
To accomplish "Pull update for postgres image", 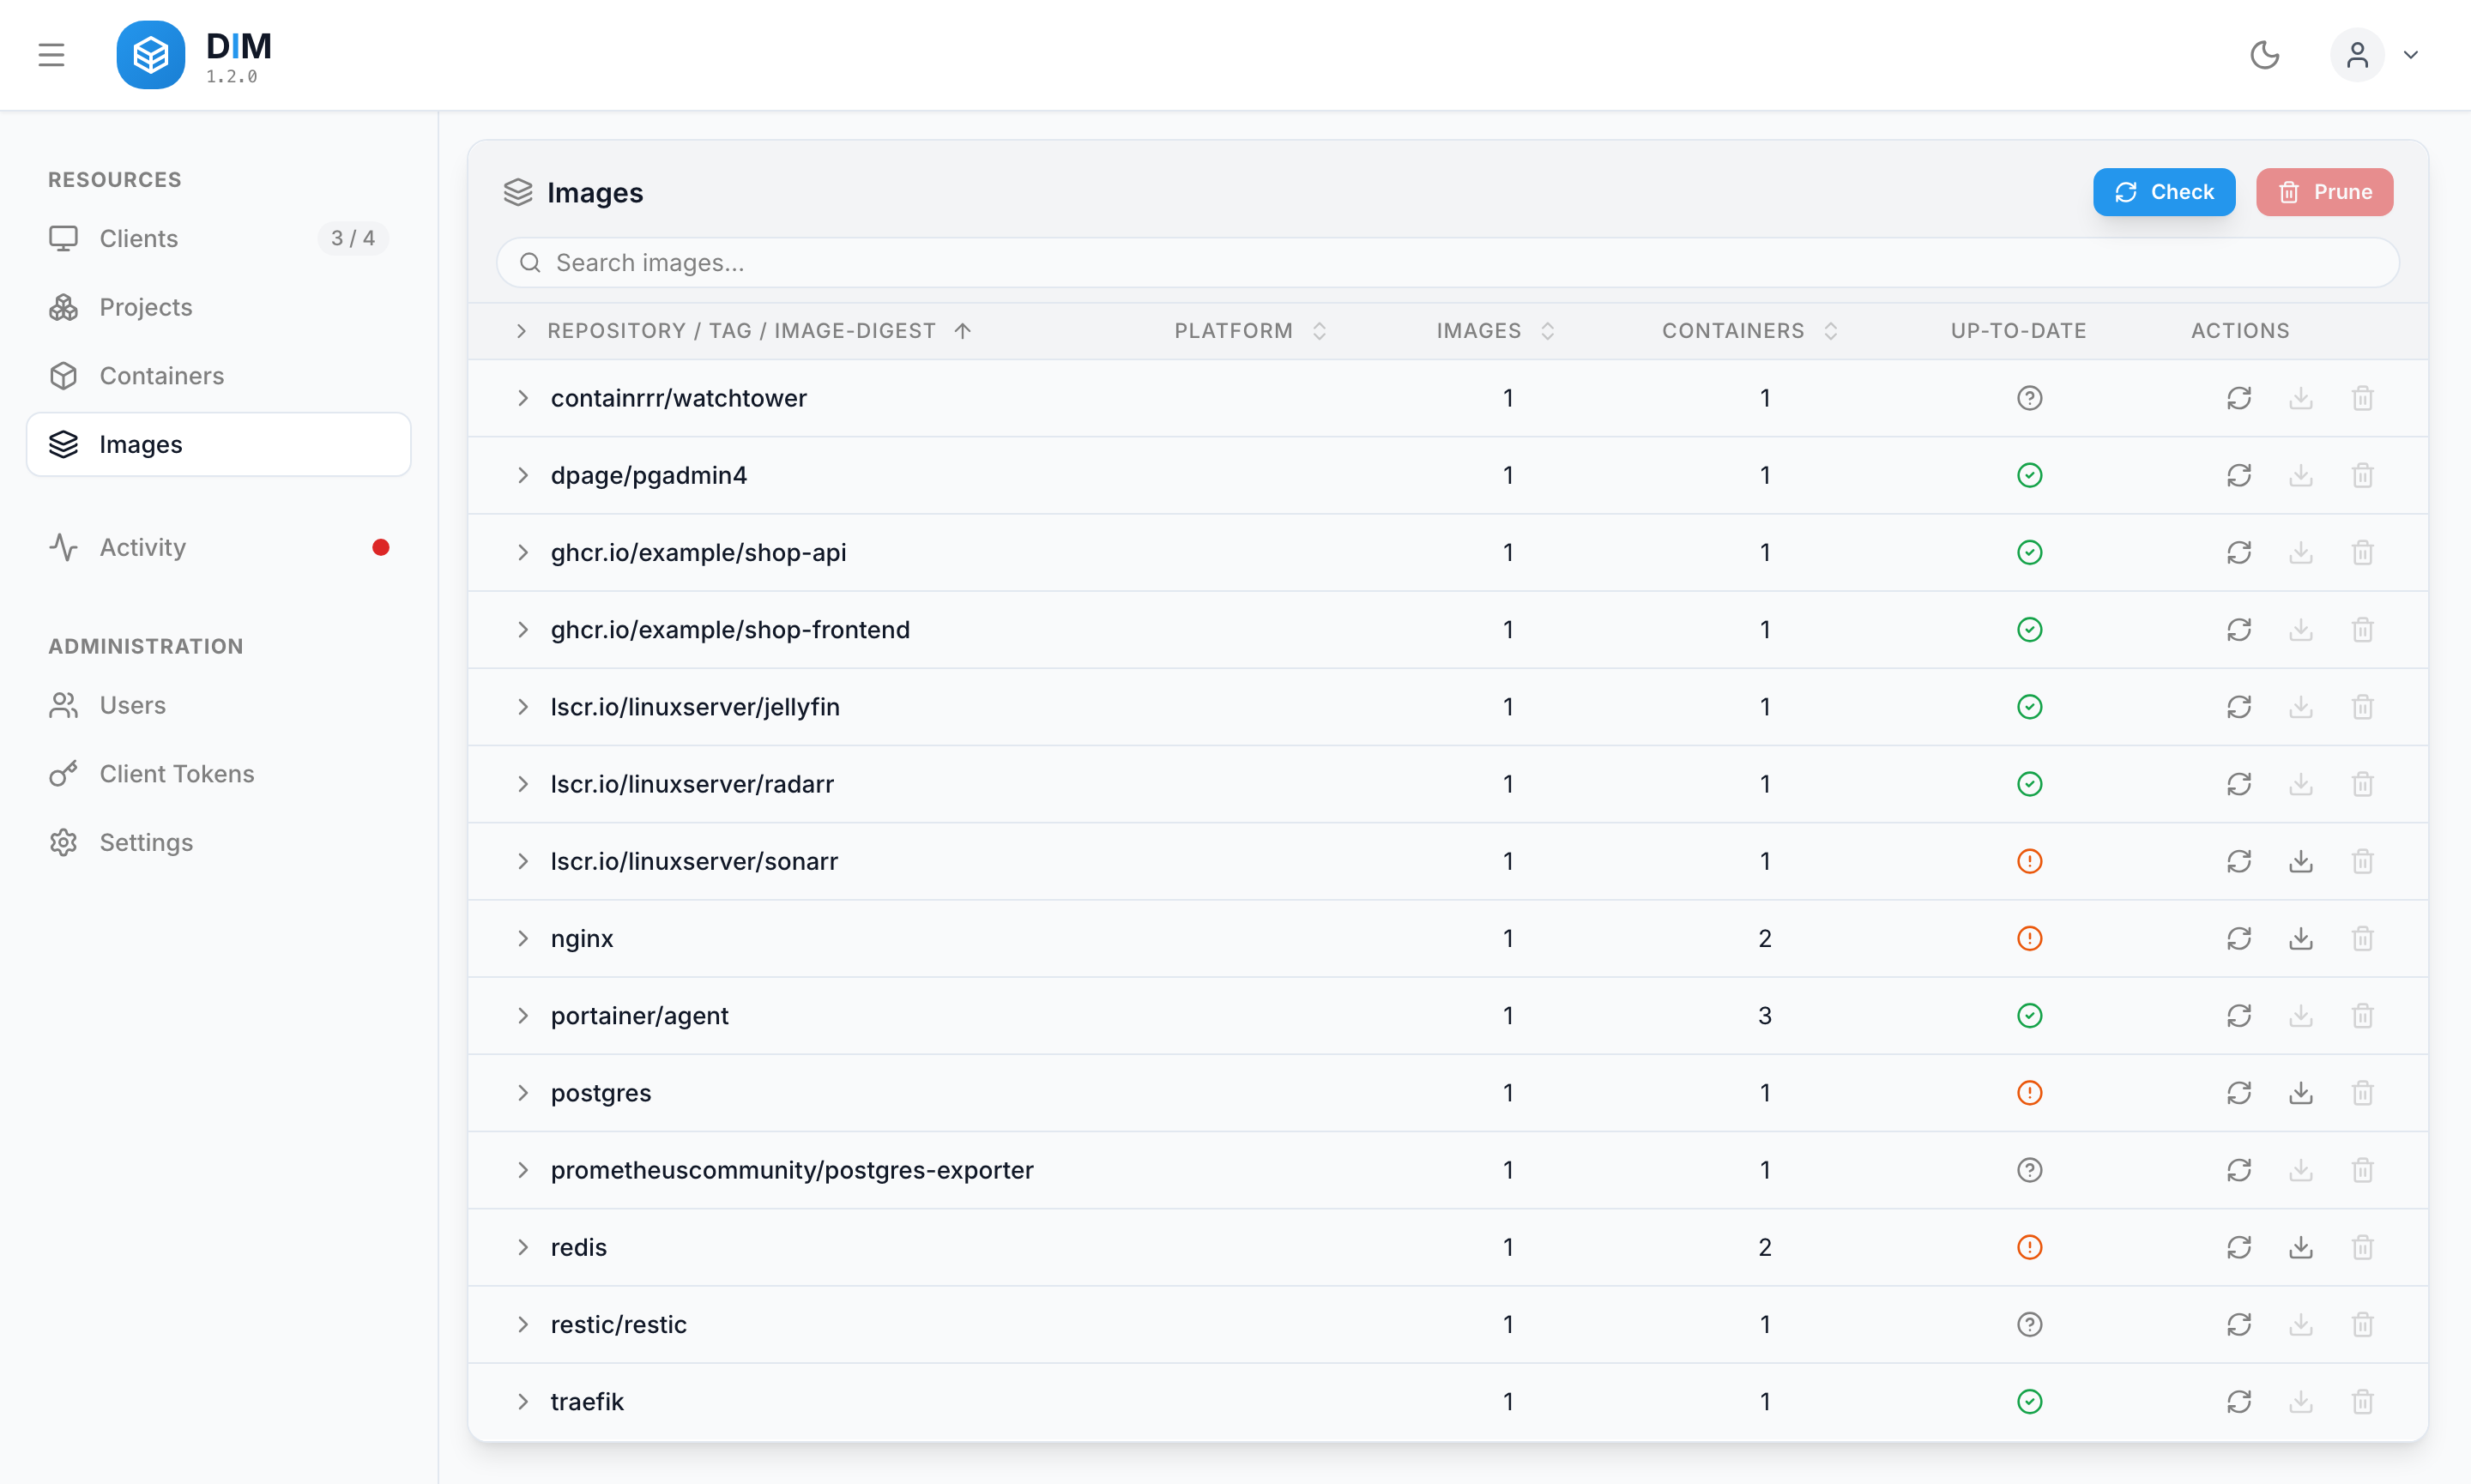I will pyautogui.click(x=2301, y=1093).
